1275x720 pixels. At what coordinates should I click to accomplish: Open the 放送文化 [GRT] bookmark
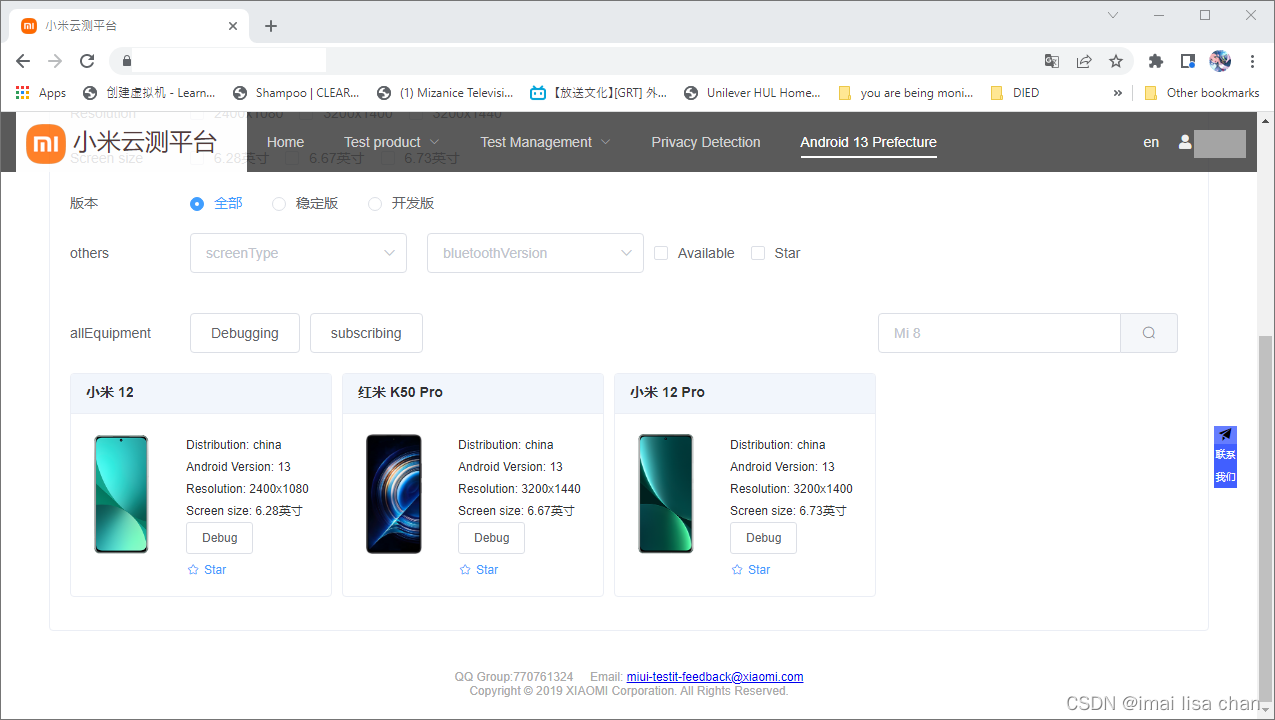point(598,93)
